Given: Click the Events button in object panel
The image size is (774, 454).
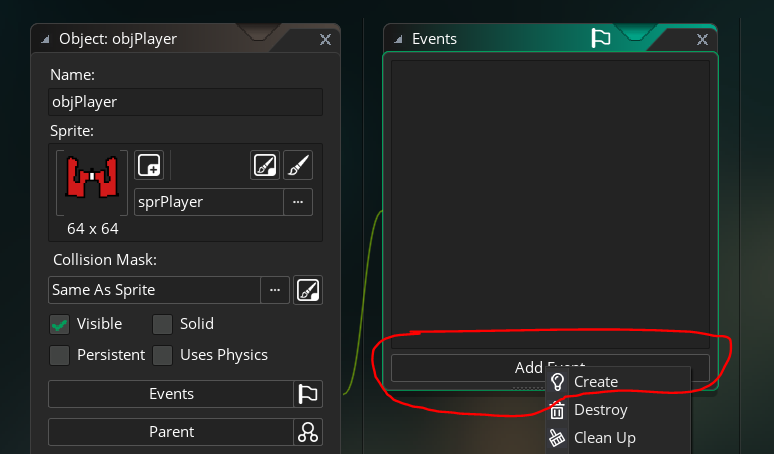Looking at the screenshot, I should pyautogui.click(x=171, y=394).
